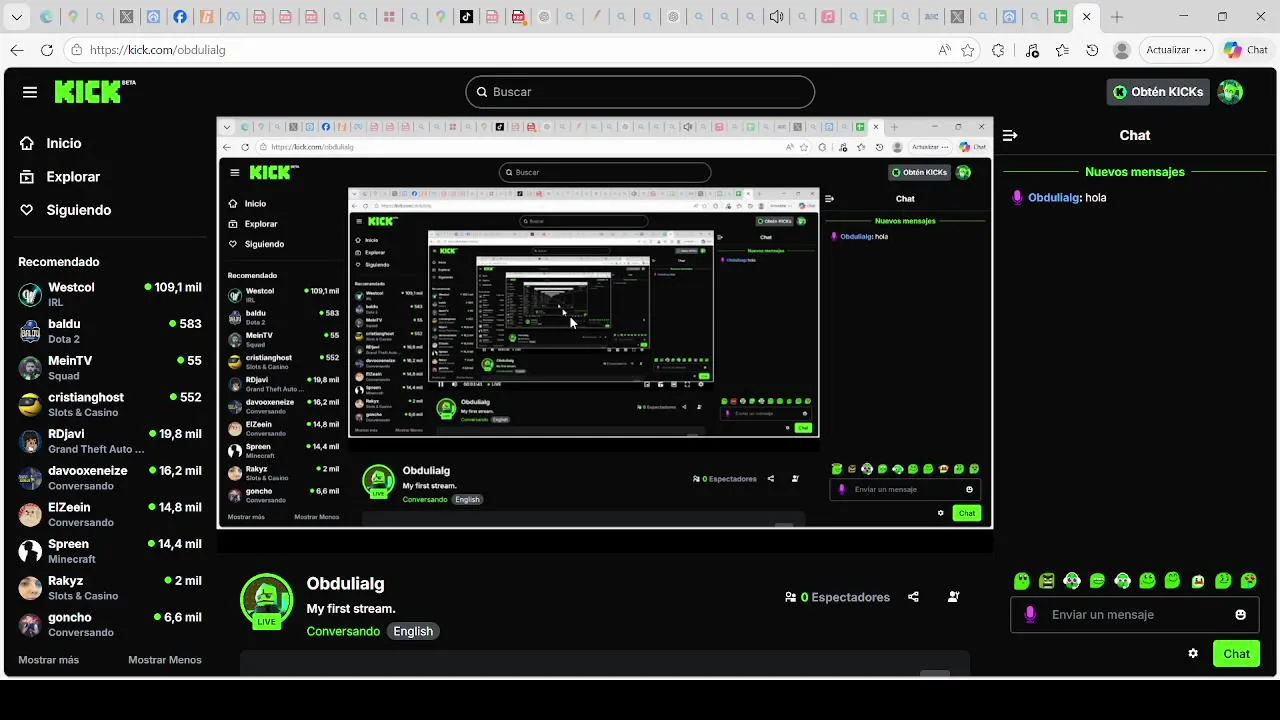Screen dimensions: 1280x720
Task: Click the browser address bar URL
Action: click(157, 50)
